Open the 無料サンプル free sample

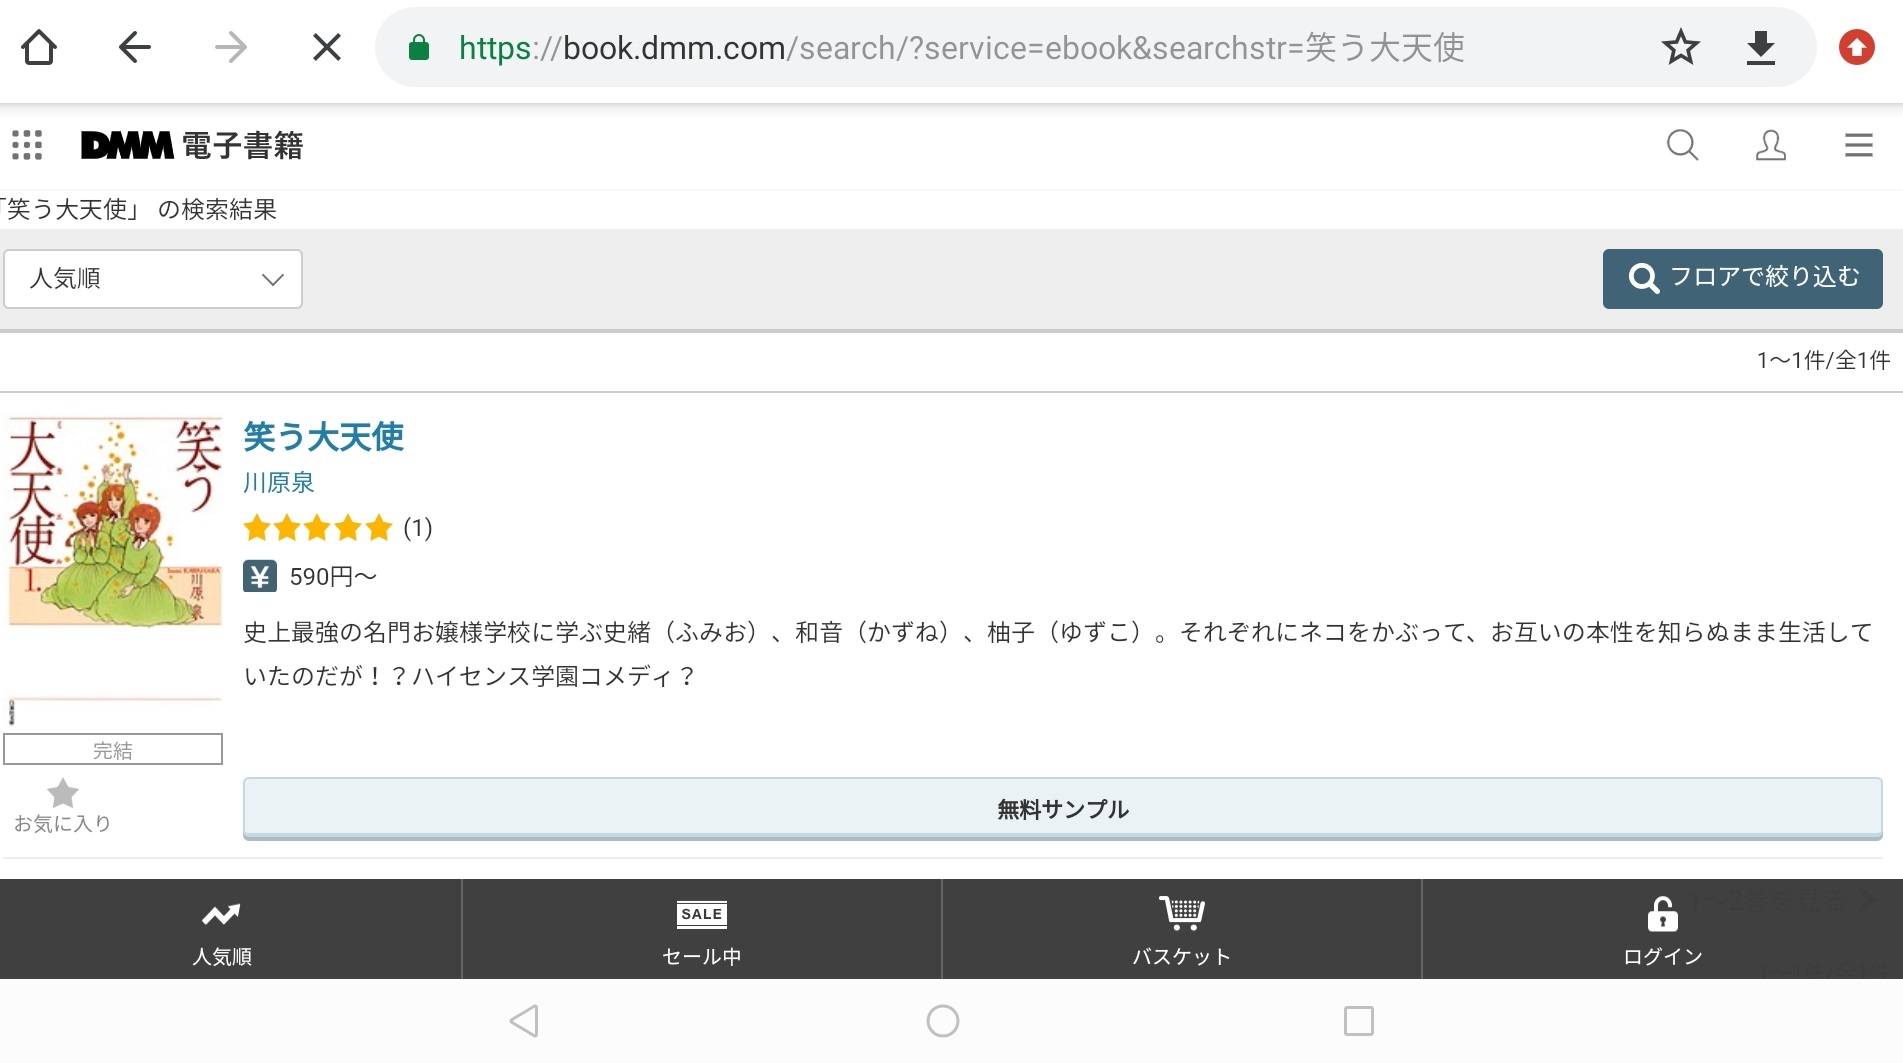click(1062, 809)
